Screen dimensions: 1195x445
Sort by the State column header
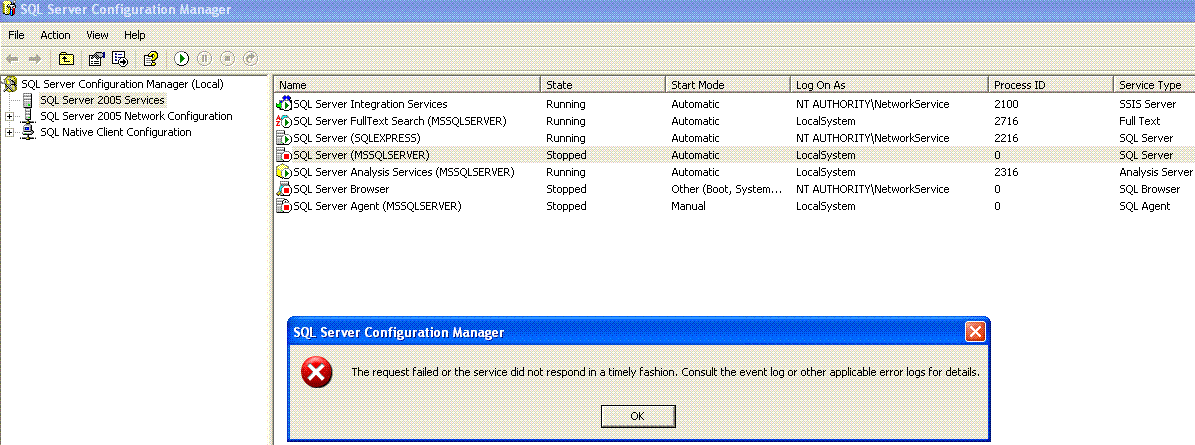(x=603, y=85)
